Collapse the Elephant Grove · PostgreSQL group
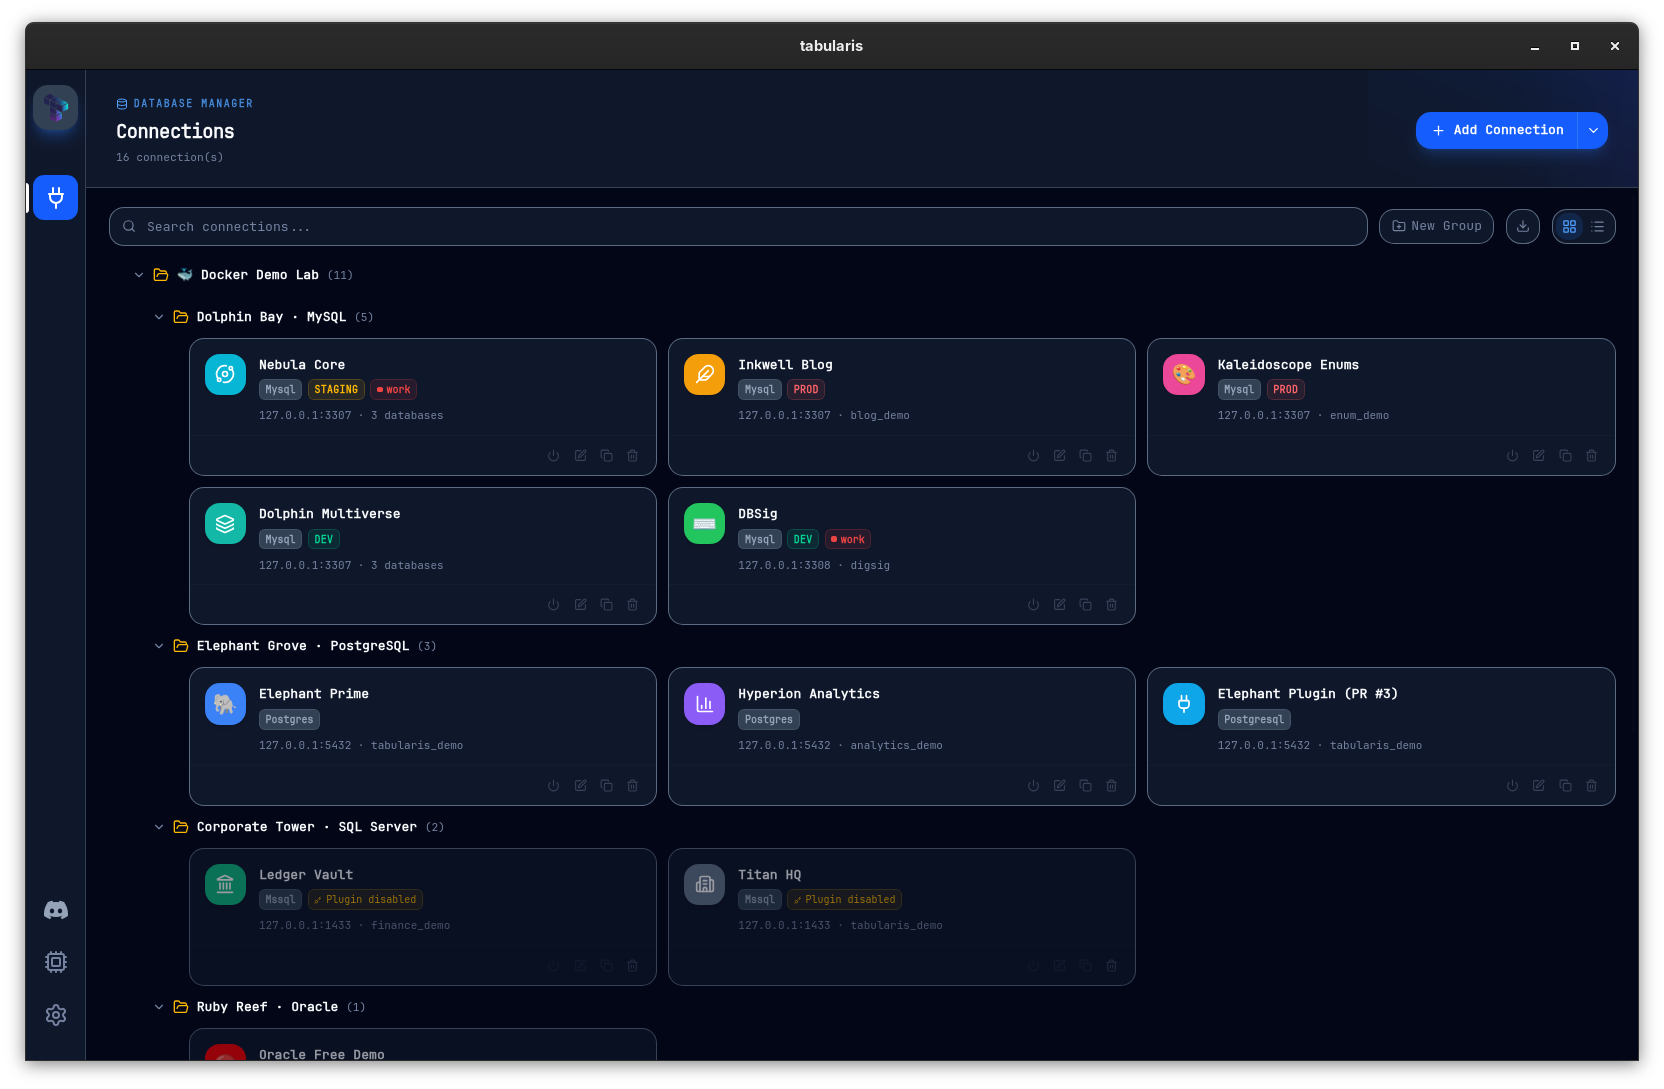This screenshot has width=1664, height=1089. [159, 646]
